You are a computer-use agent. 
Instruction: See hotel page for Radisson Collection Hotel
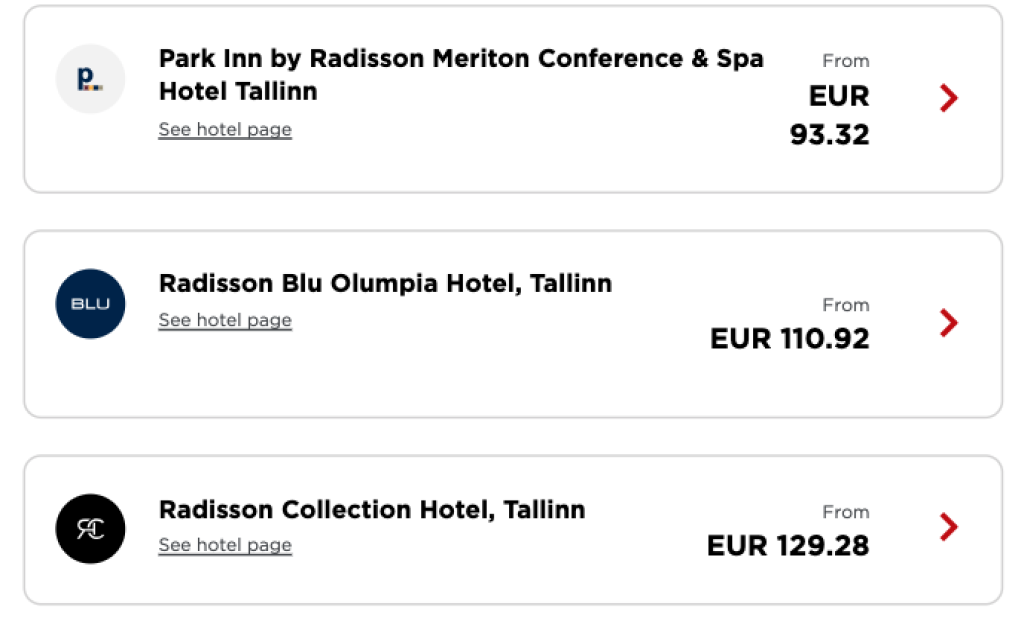coord(225,546)
